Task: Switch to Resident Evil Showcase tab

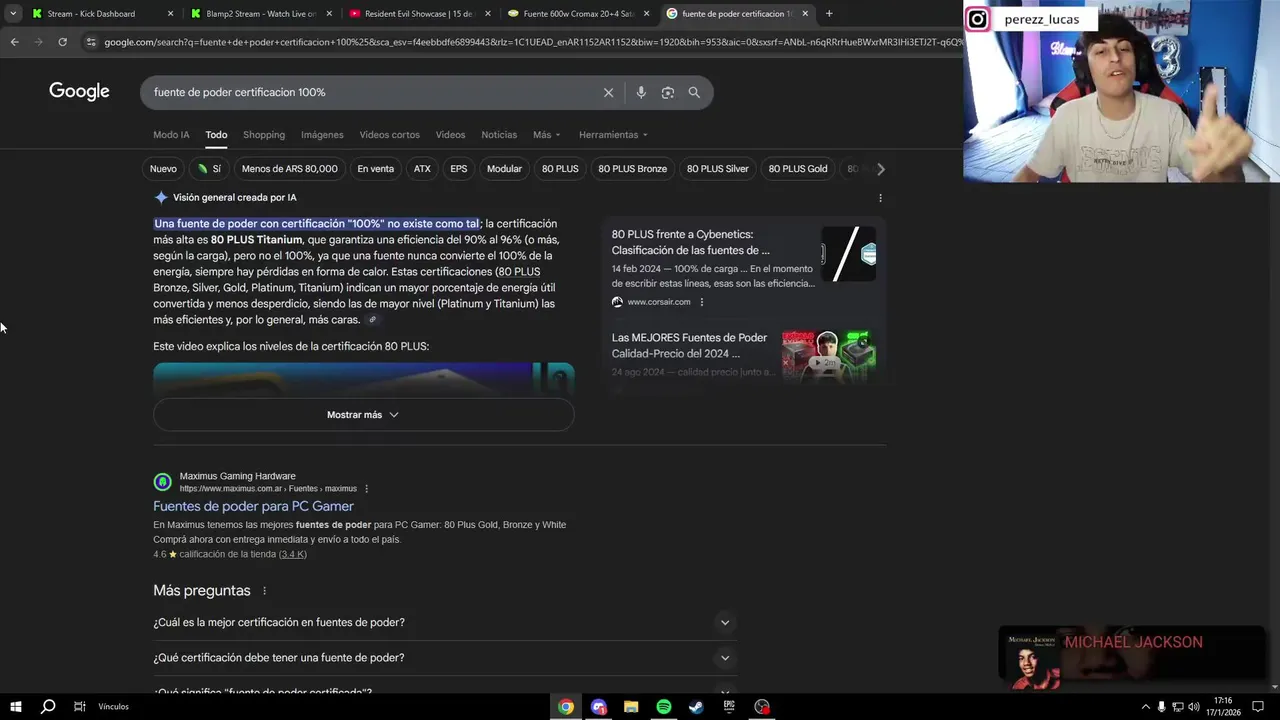Action: pyautogui.click(x=420, y=14)
